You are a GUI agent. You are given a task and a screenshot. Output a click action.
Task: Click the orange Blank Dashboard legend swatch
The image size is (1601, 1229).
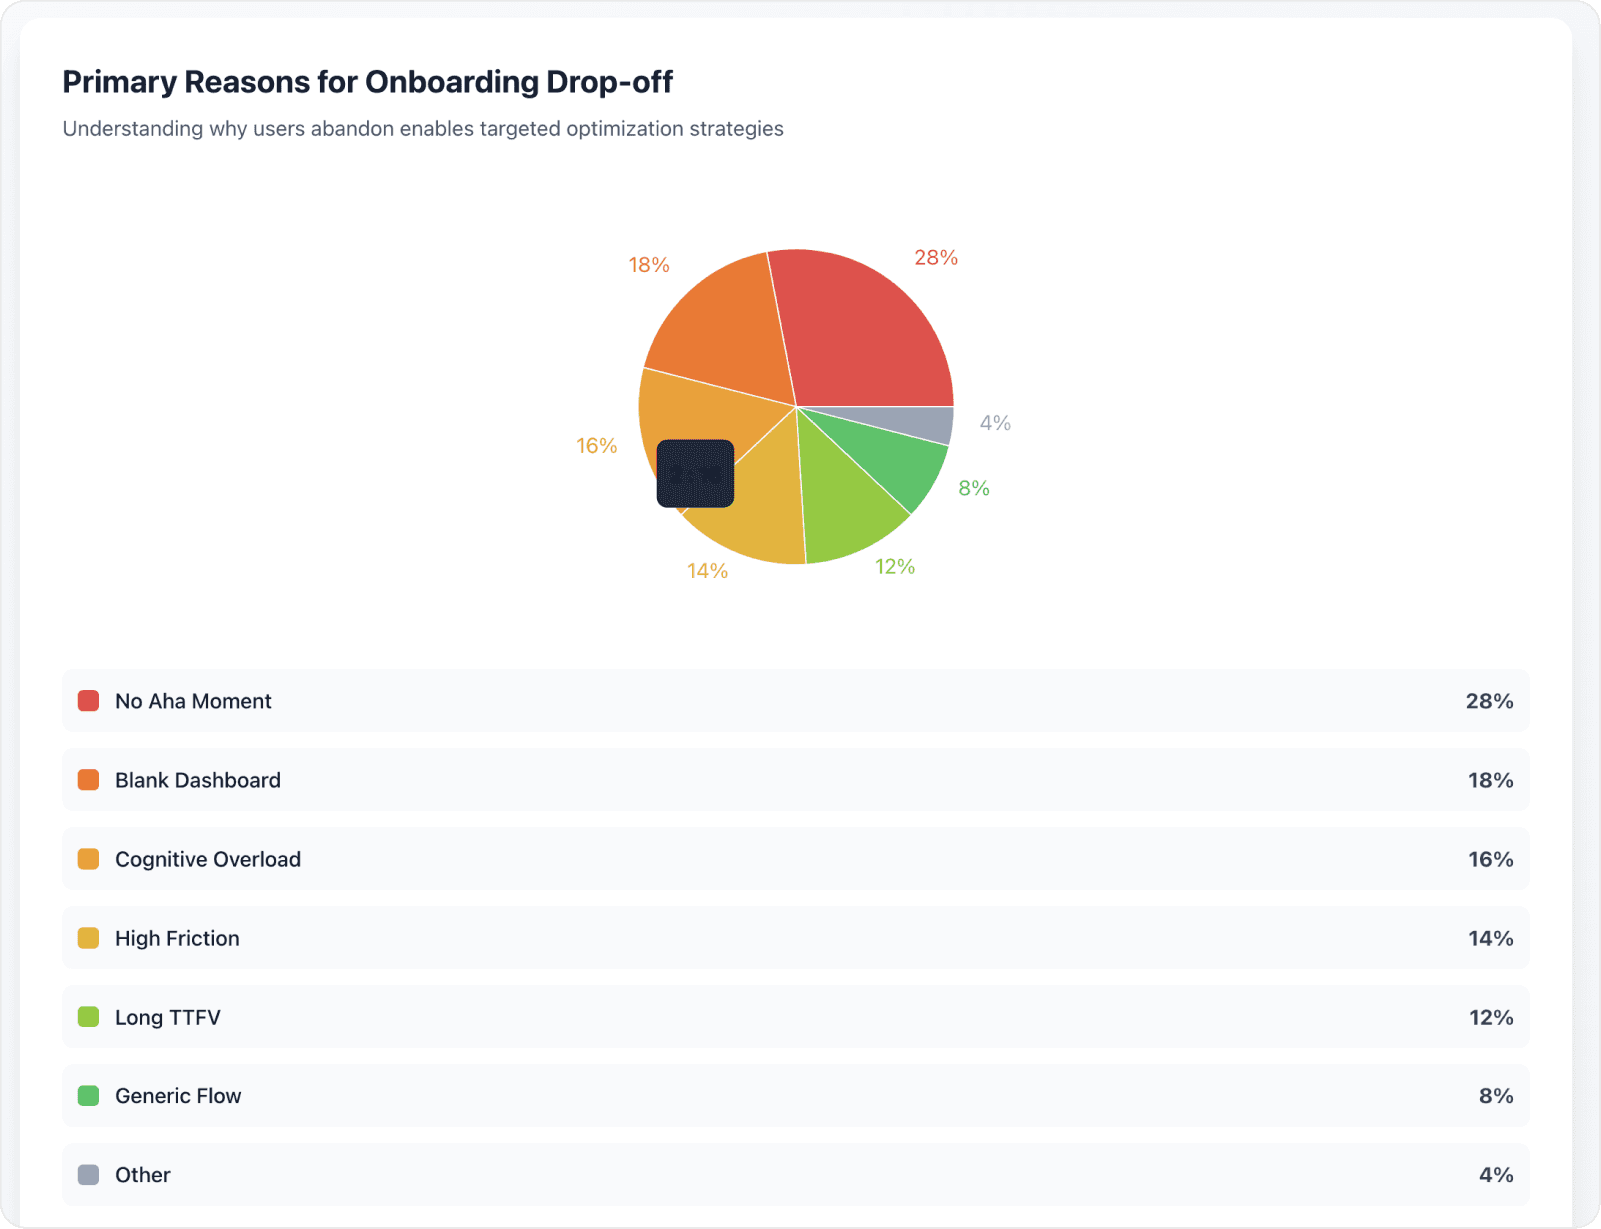coord(88,780)
